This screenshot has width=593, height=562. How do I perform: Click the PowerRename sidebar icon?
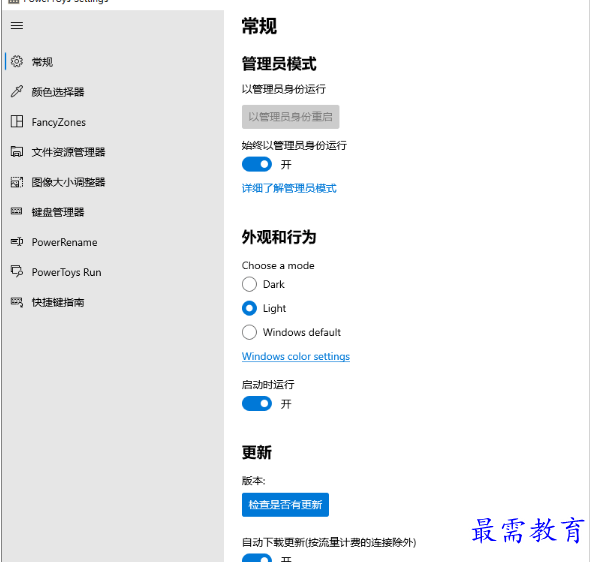coord(17,241)
